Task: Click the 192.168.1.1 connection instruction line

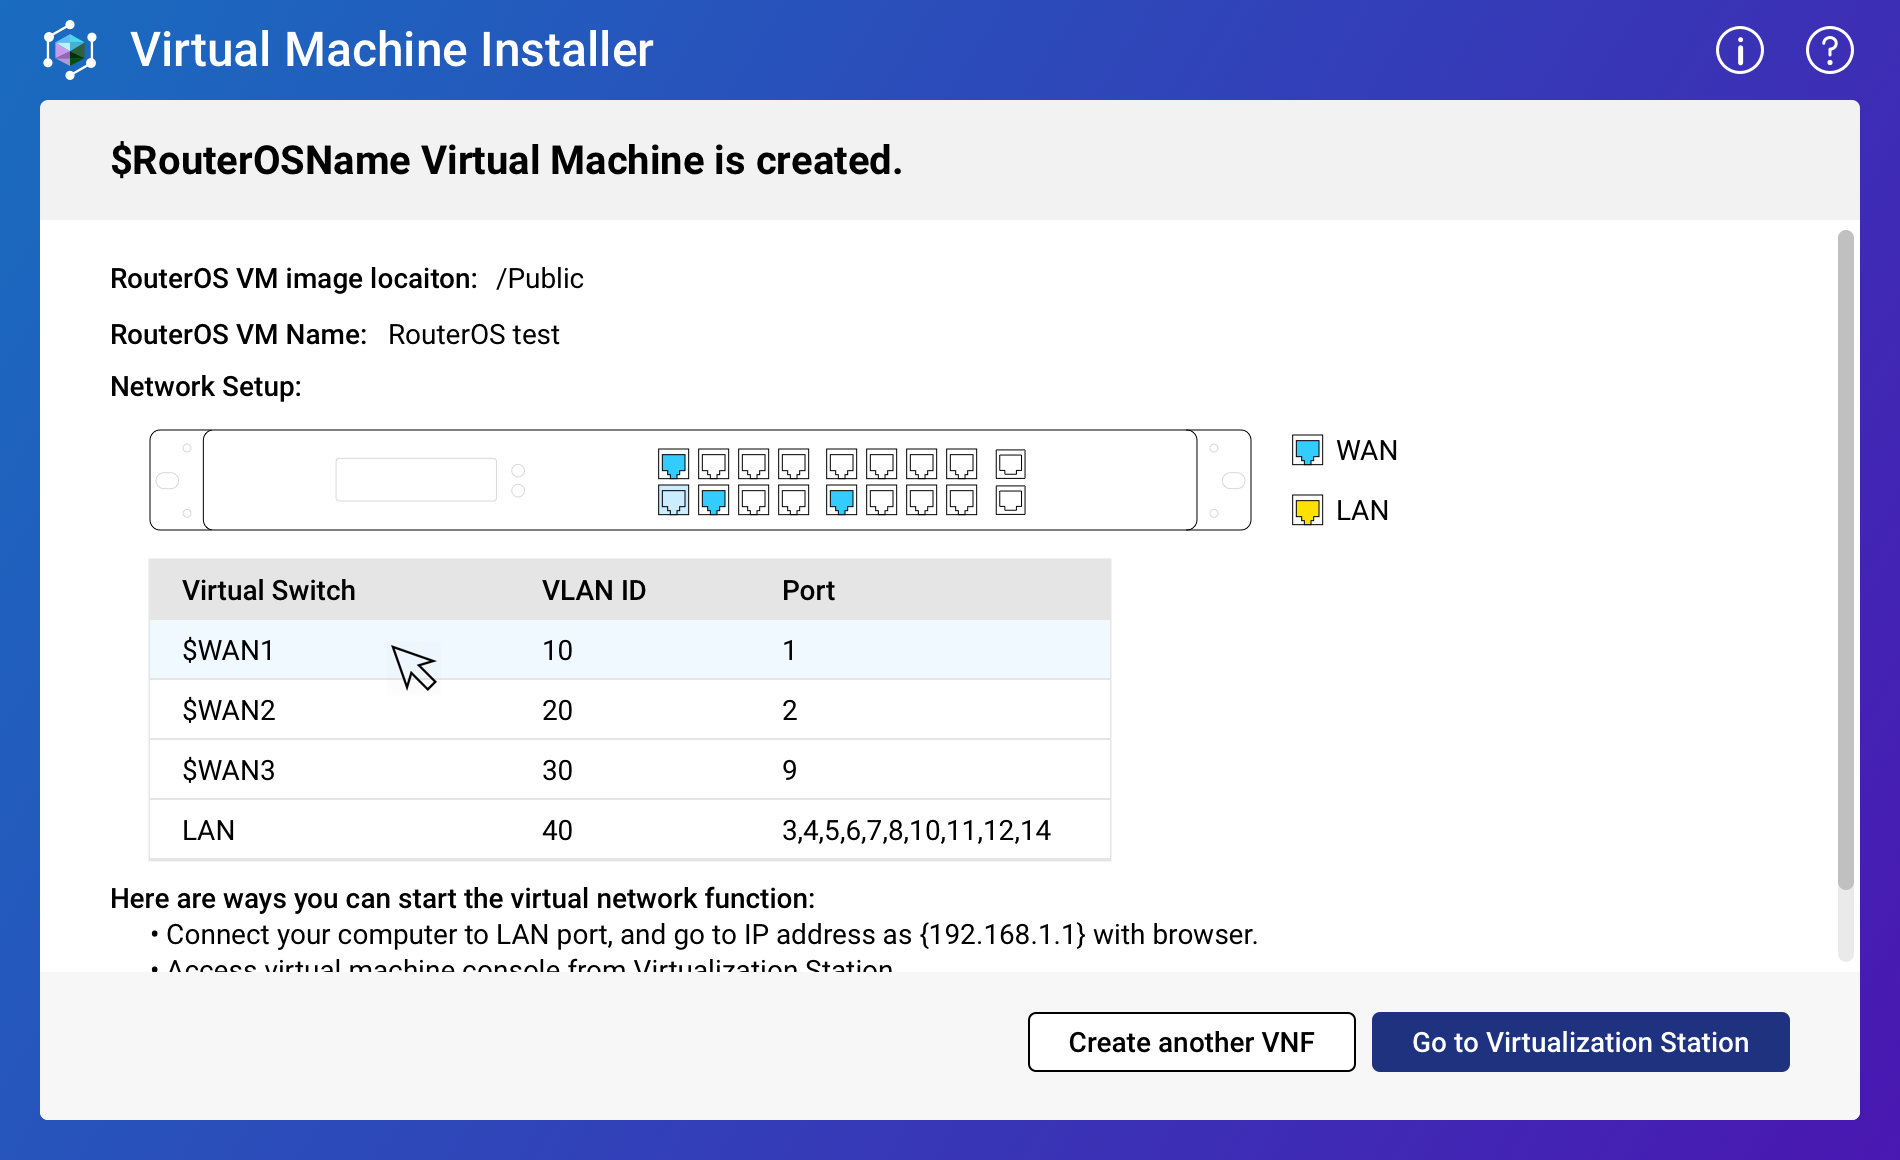Action: pos(712,934)
